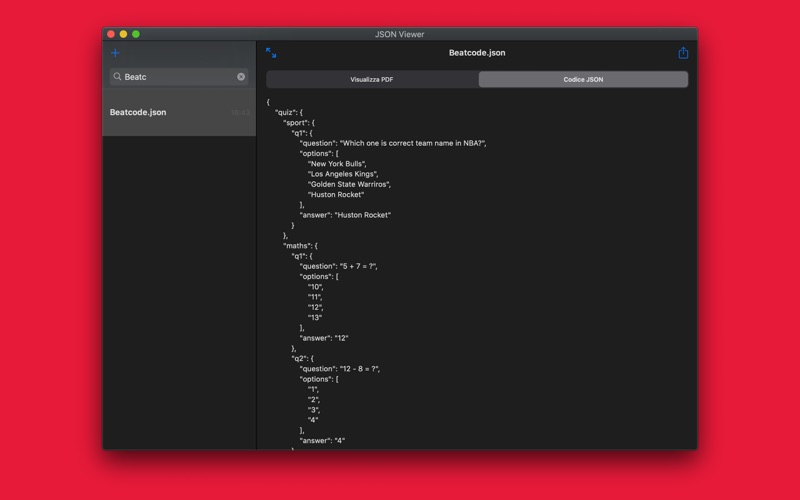This screenshot has width=800, height=500.
Task: Maximize the JSON Viewer window
Action: tap(136, 34)
